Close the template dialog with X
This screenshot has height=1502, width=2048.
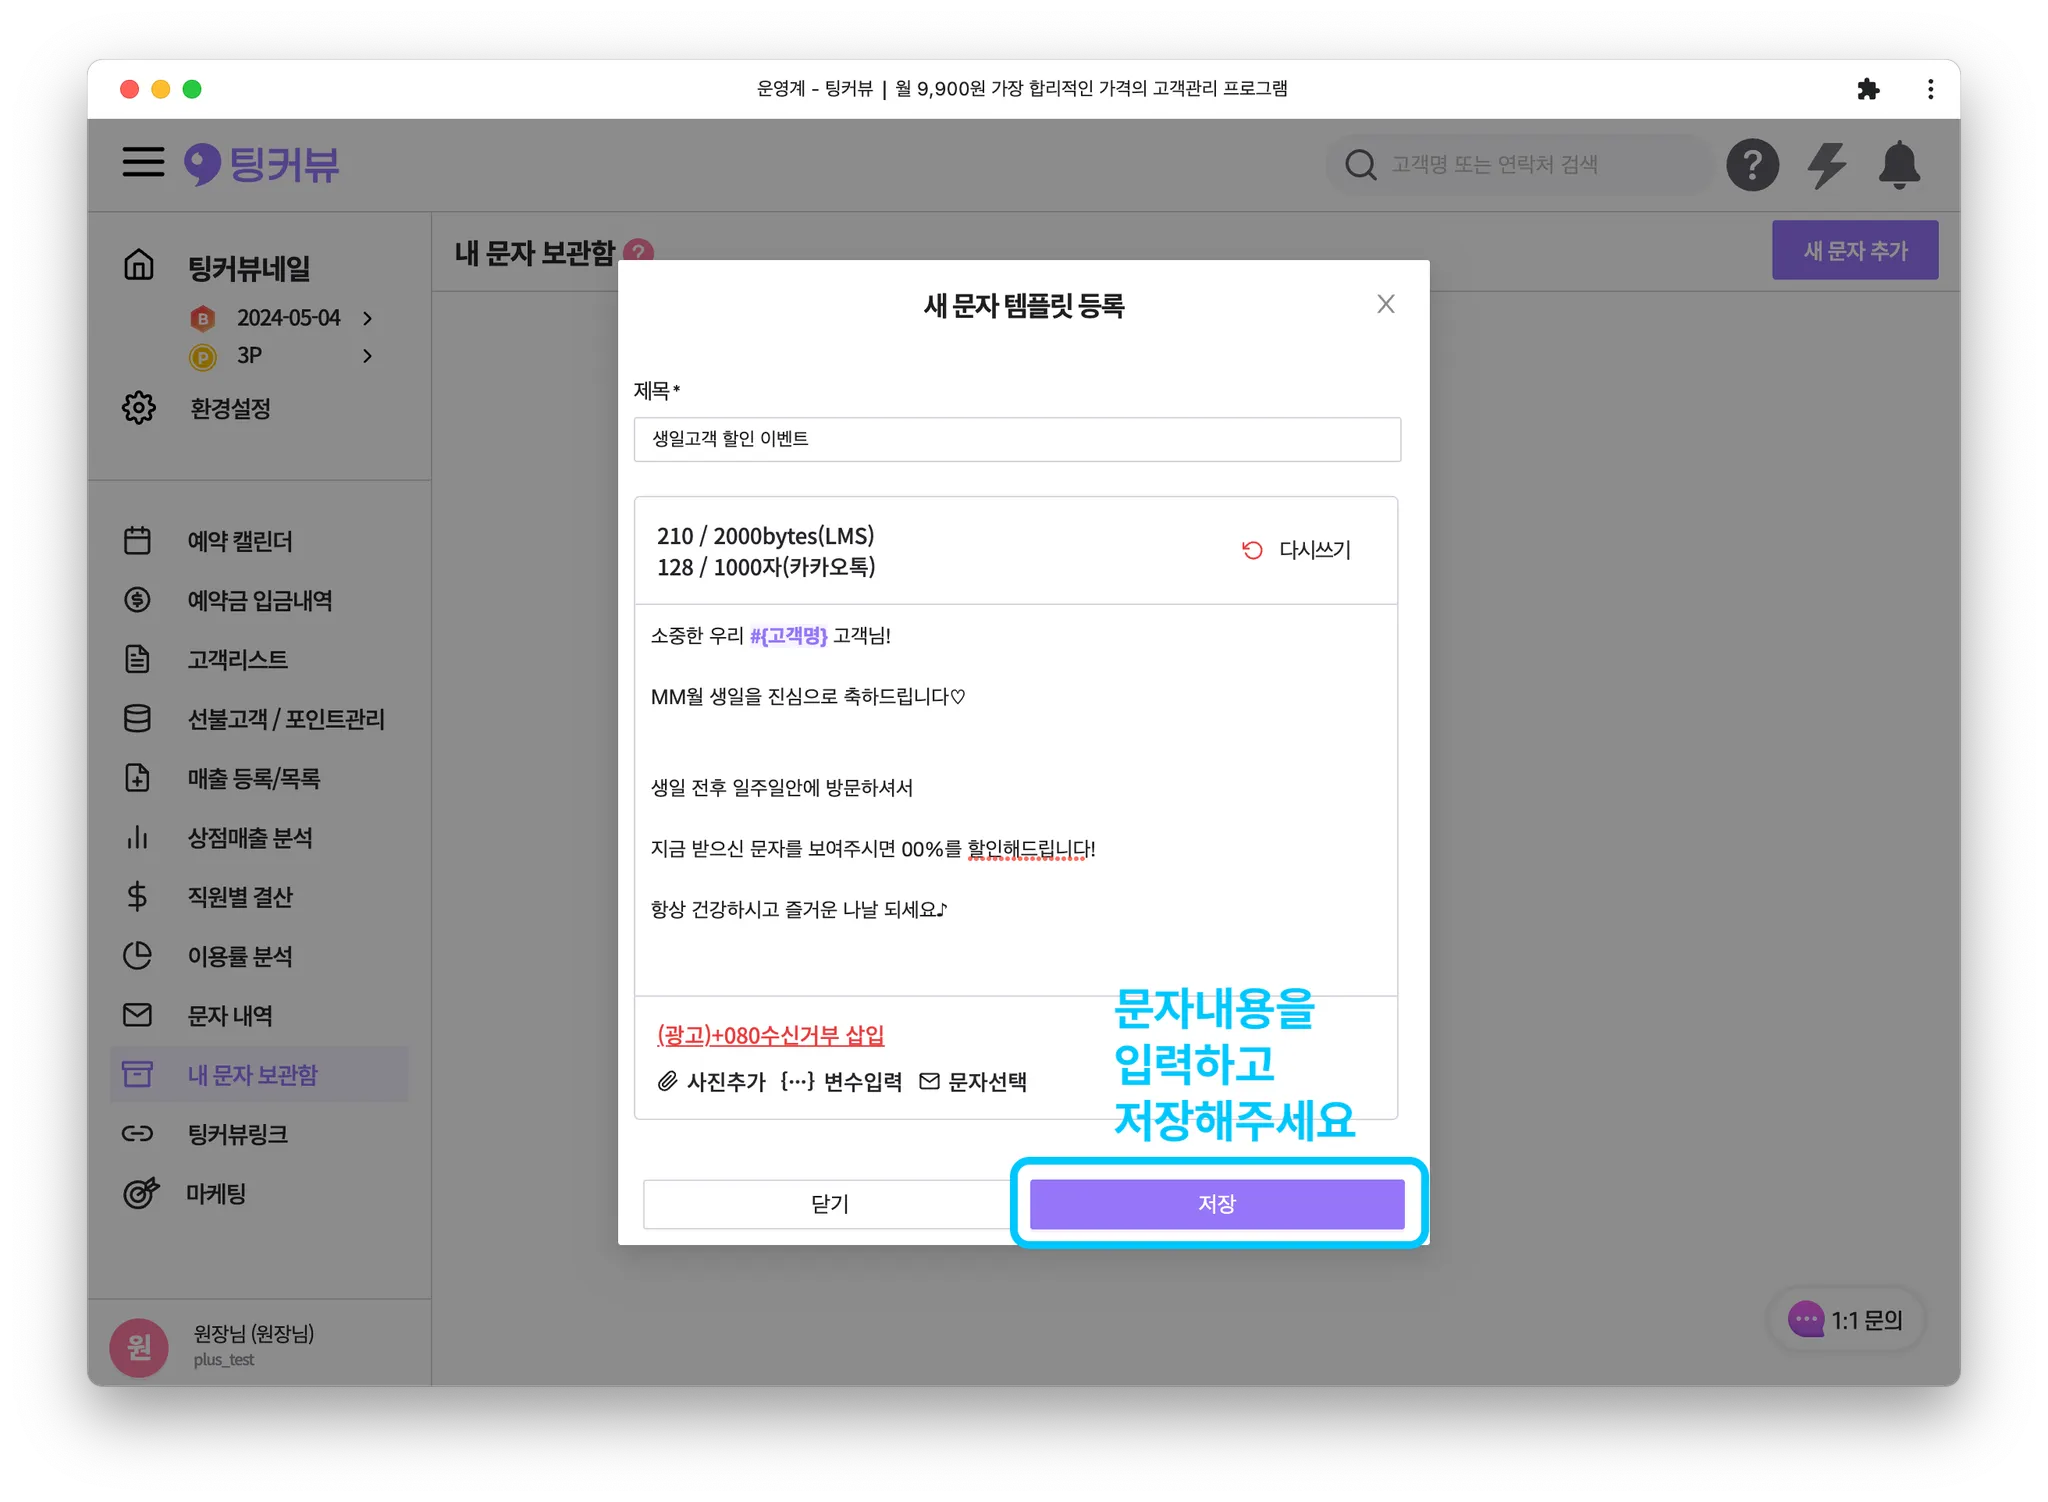1385,304
